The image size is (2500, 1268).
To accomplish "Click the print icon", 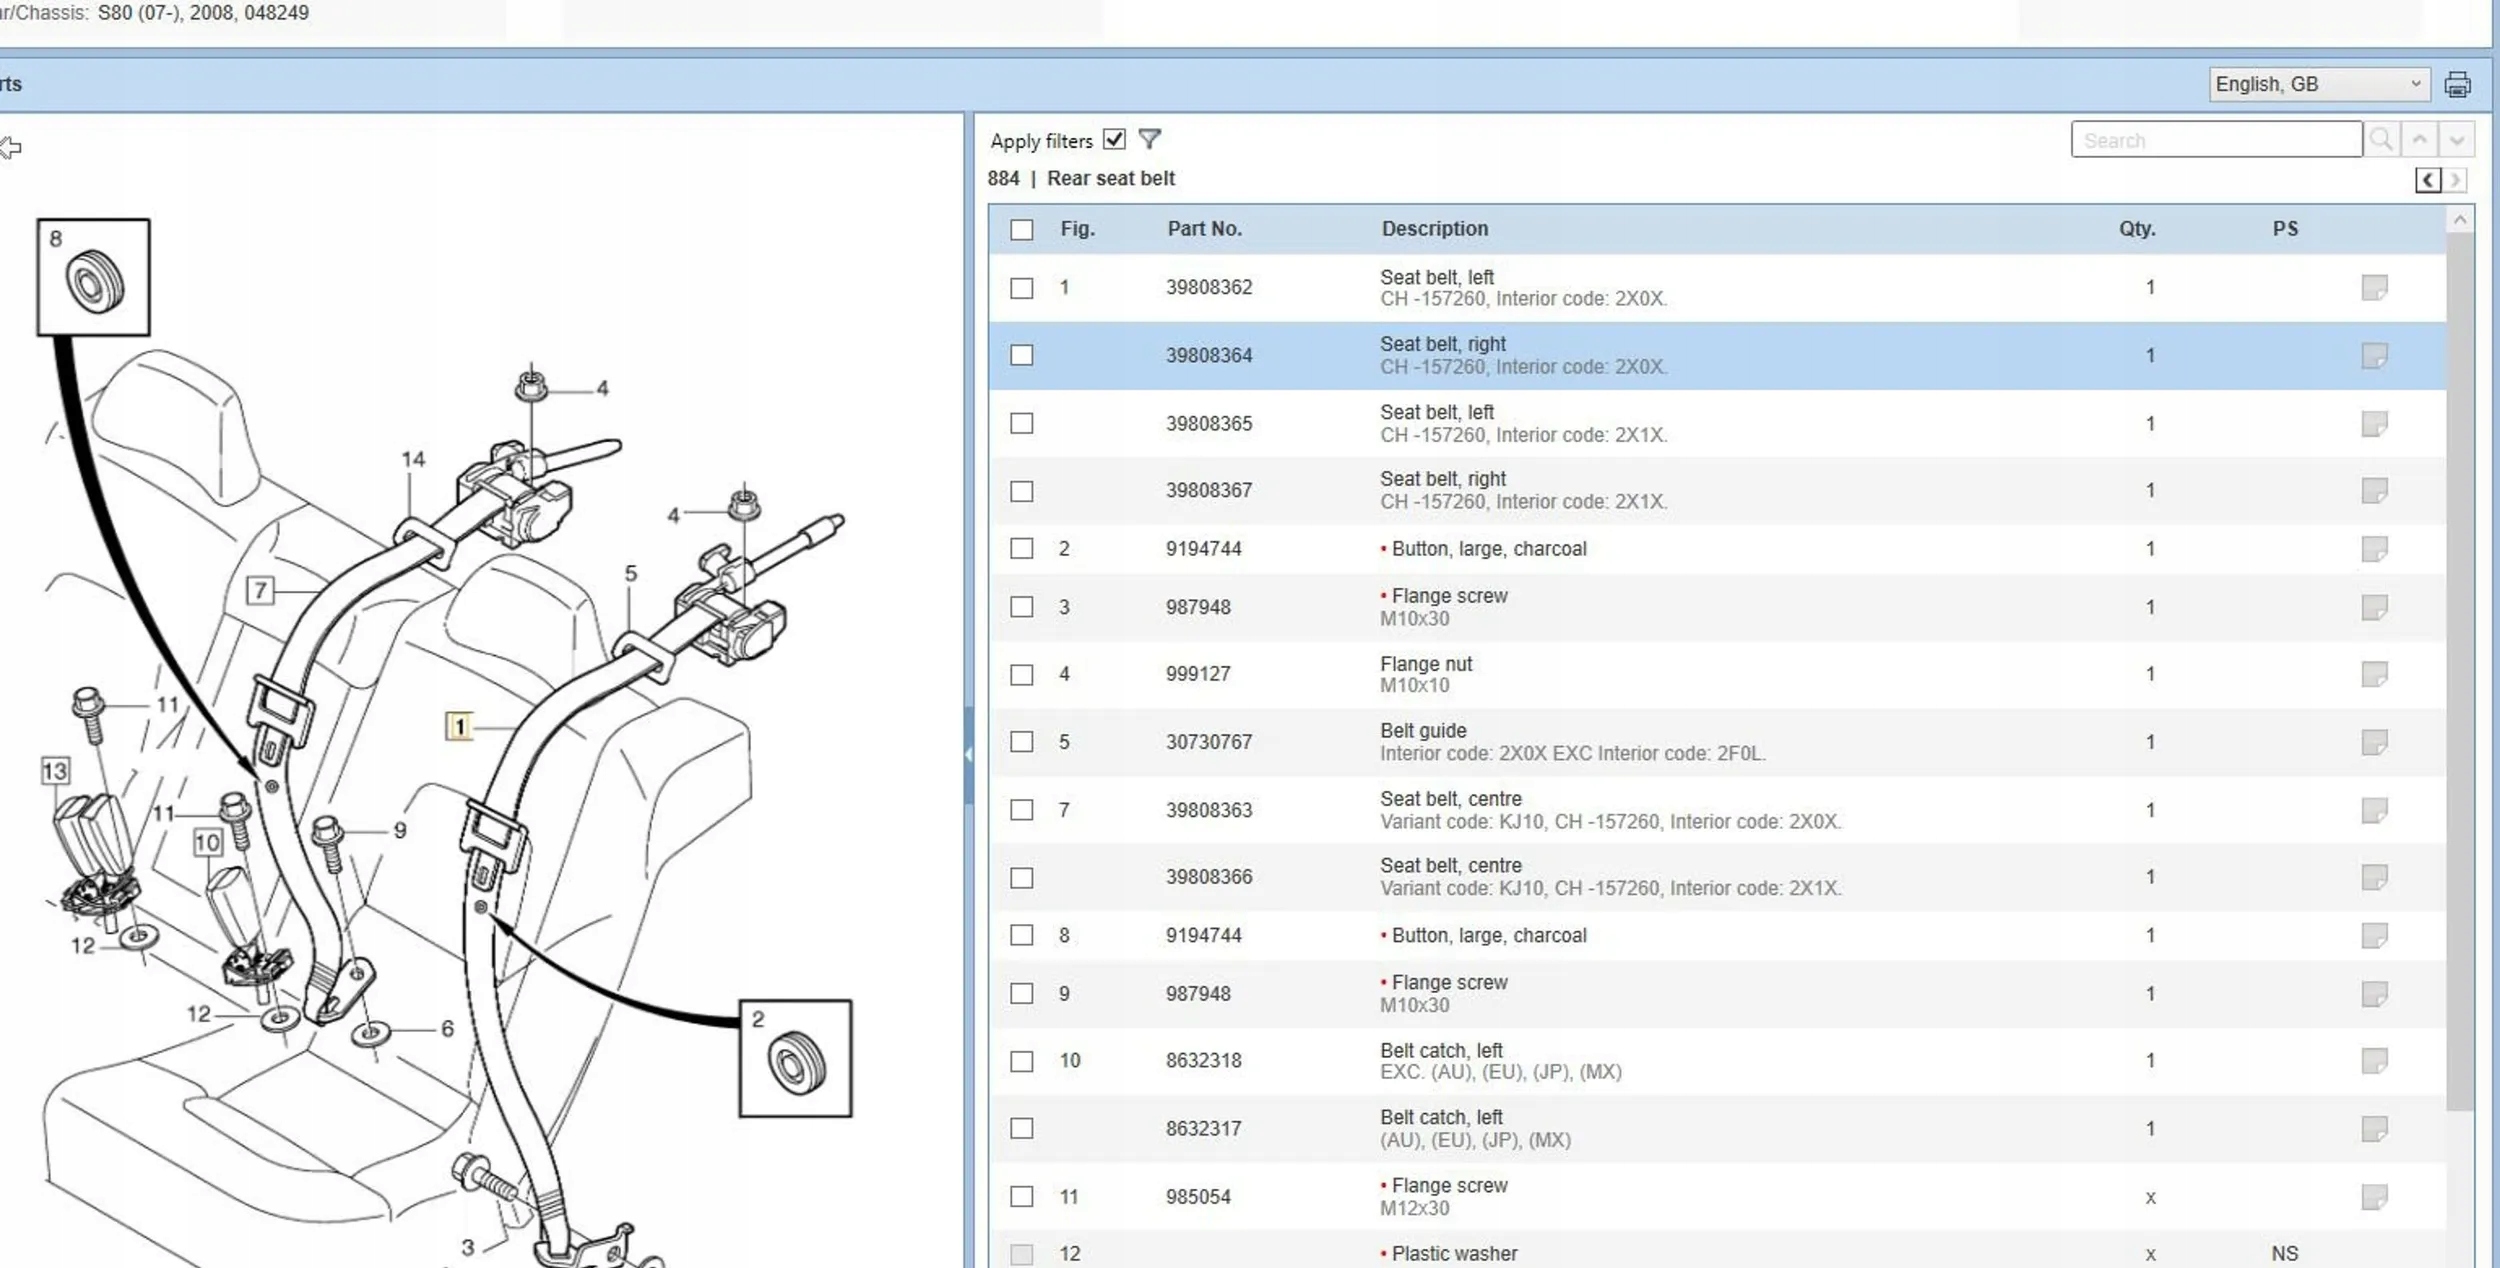I will pyautogui.click(x=2457, y=85).
